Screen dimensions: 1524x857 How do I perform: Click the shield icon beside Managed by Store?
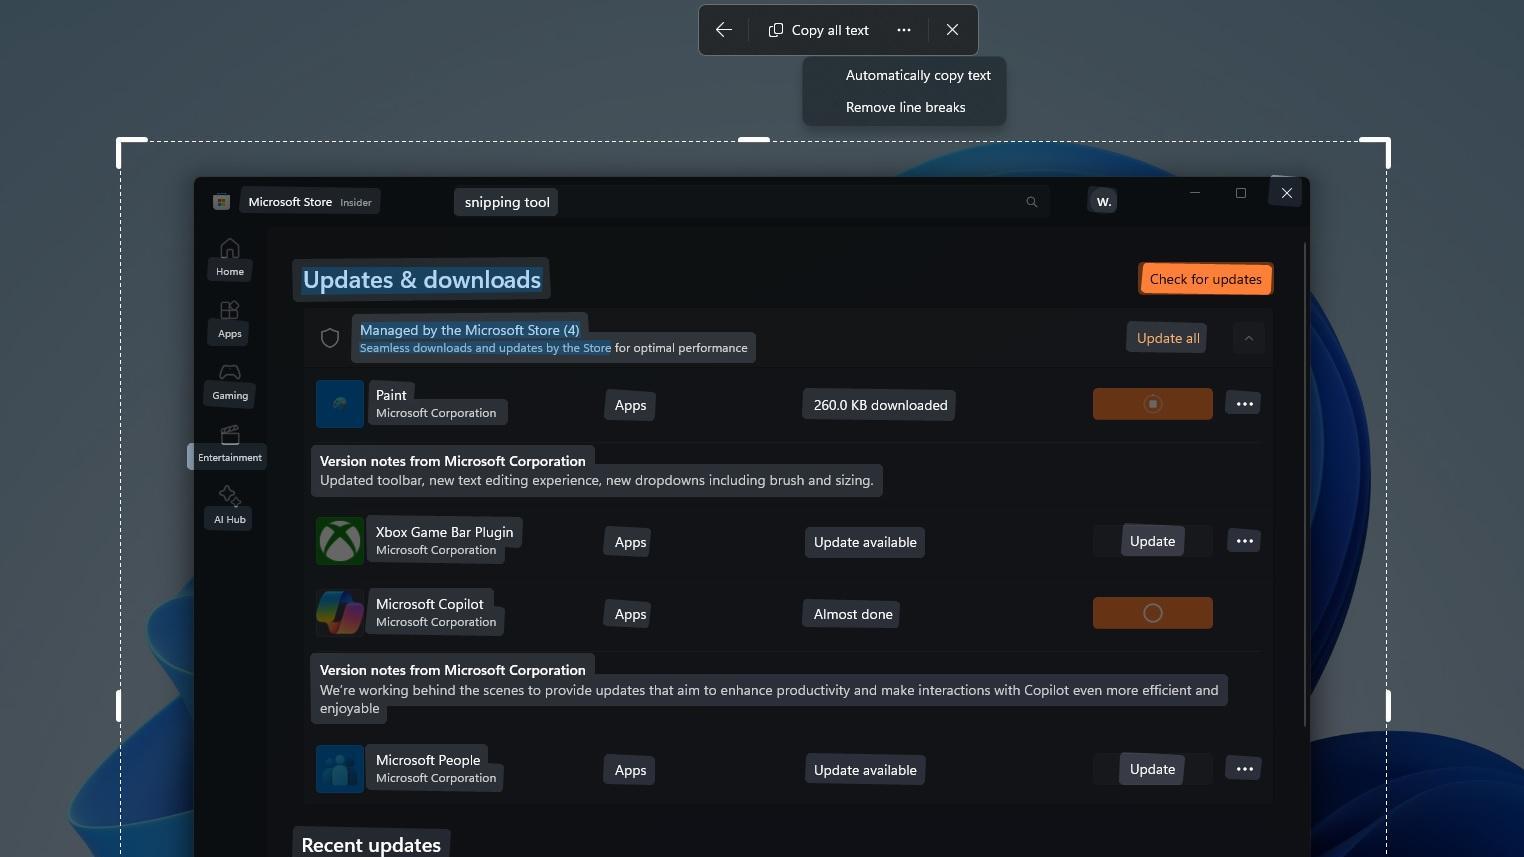tap(330, 338)
